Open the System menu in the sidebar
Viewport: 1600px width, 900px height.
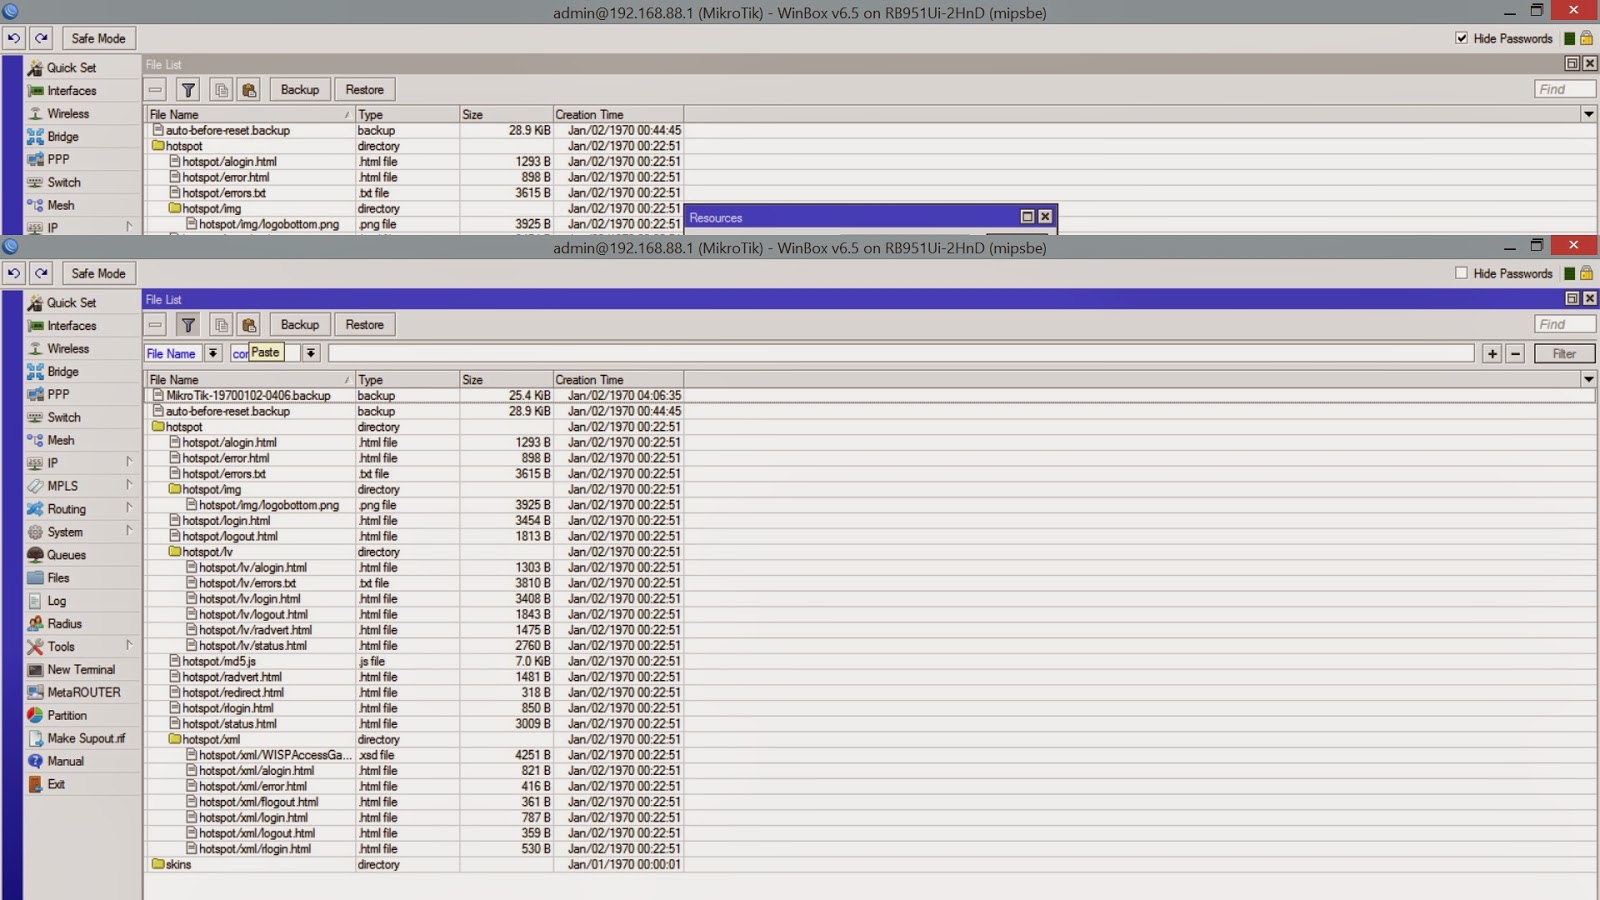point(65,532)
